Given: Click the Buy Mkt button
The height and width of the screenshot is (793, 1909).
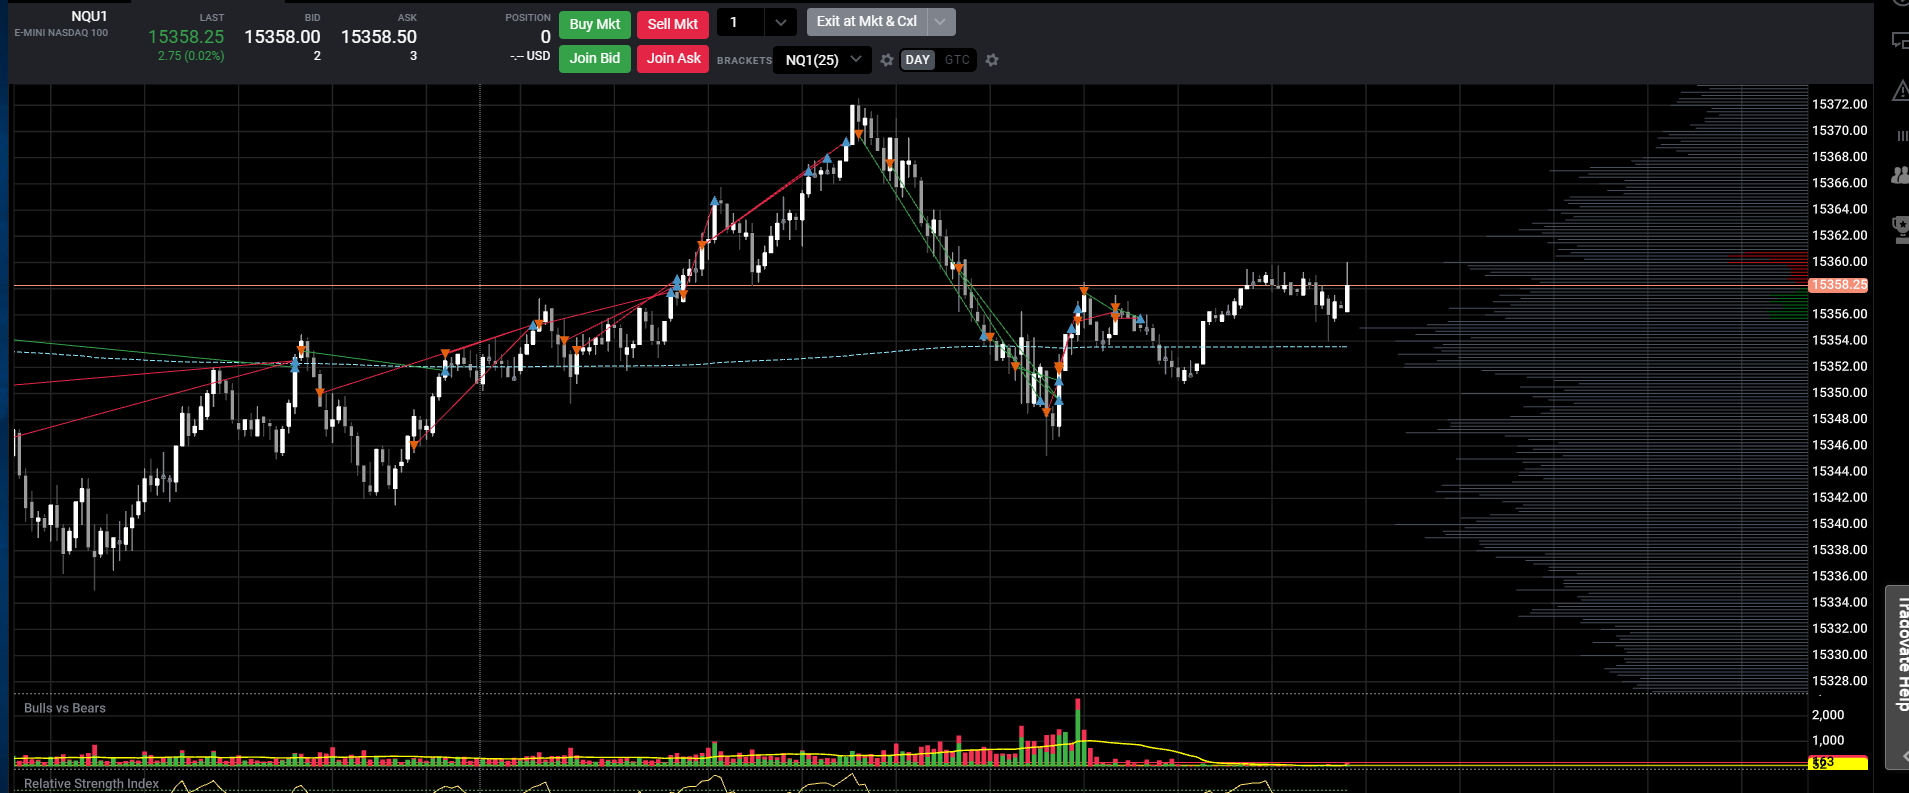Looking at the screenshot, I should pos(595,24).
